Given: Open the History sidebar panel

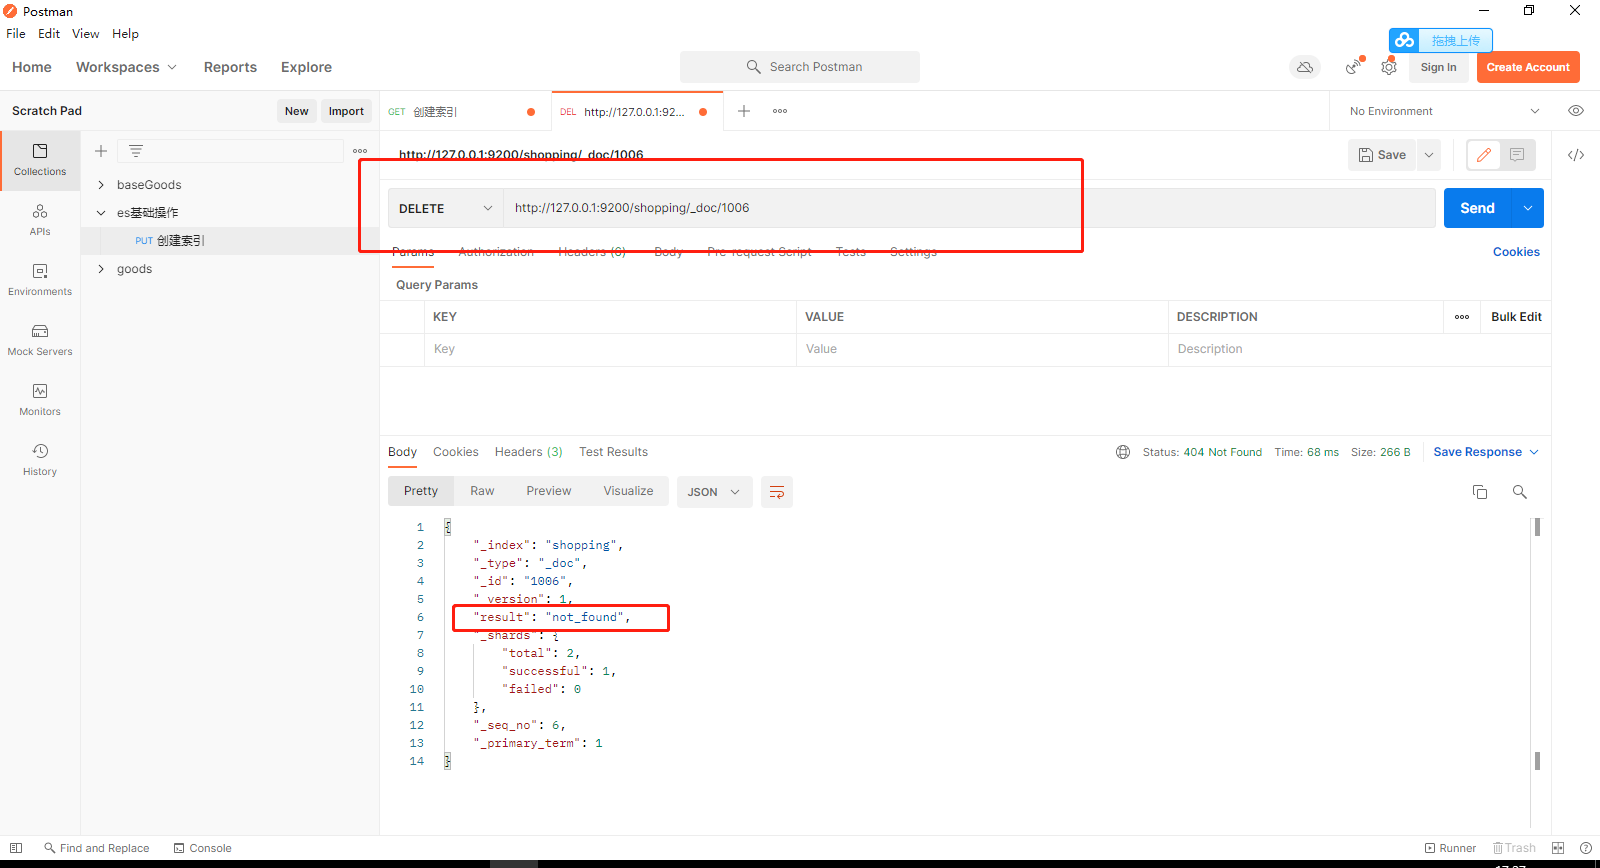Looking at the screenshot, I should [40, 460].
